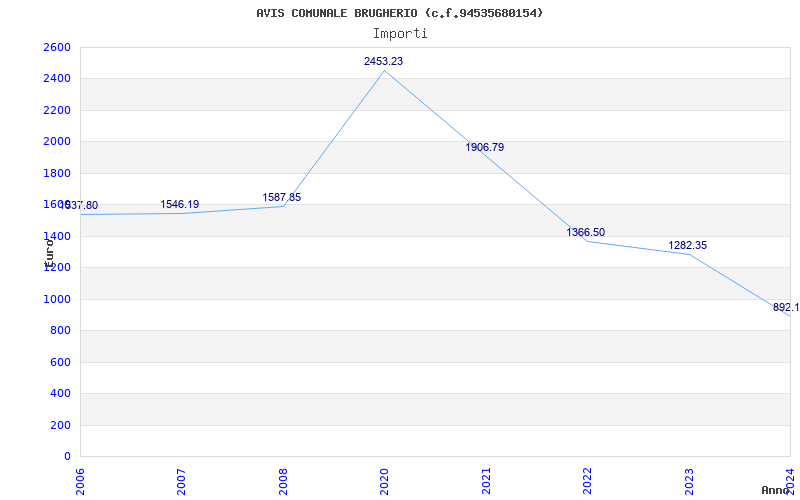
Task: Select the 1366.50 data label
Action: [586, 233]
